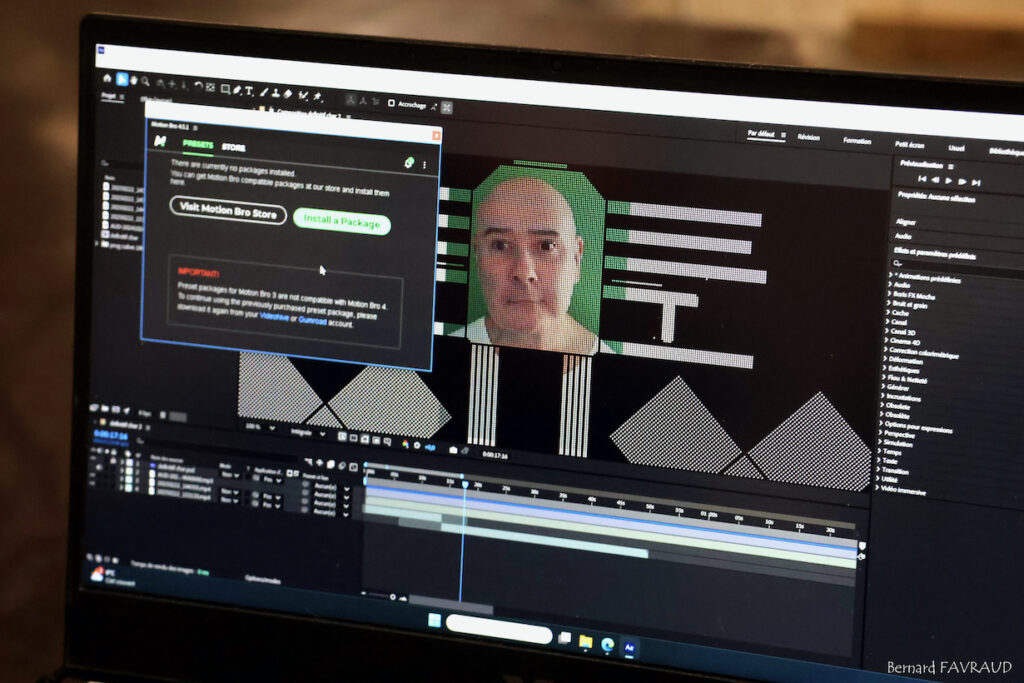The image size is (1024, 683).
Task: Expand the Vidéo immersive effects category
Action: tap(878, 488)
